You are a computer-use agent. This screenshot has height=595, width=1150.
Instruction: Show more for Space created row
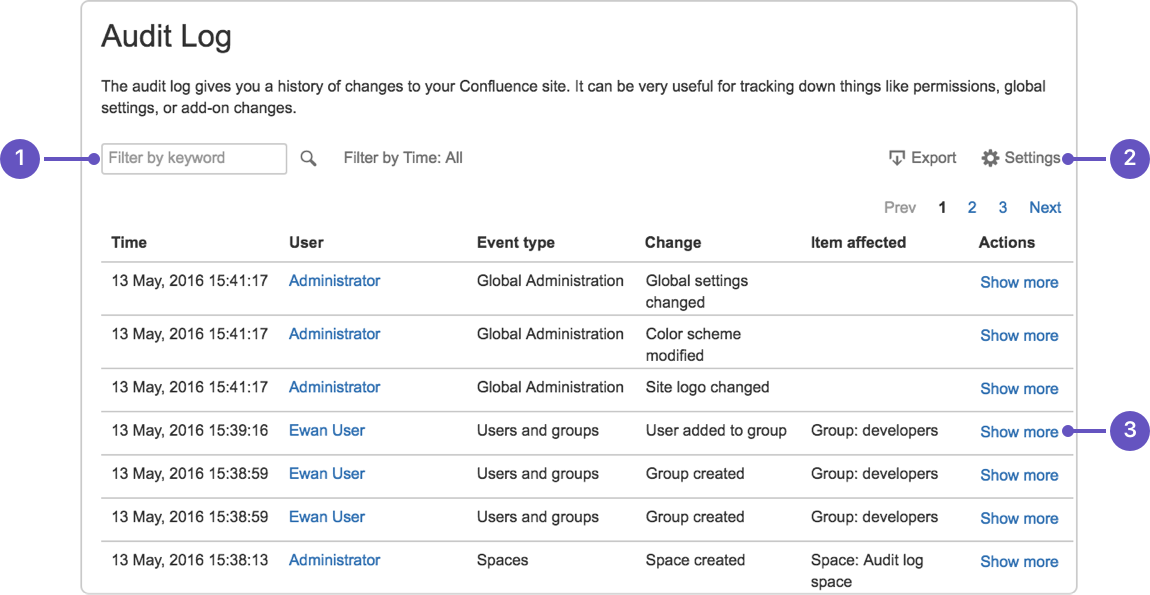coord(1019,562)
